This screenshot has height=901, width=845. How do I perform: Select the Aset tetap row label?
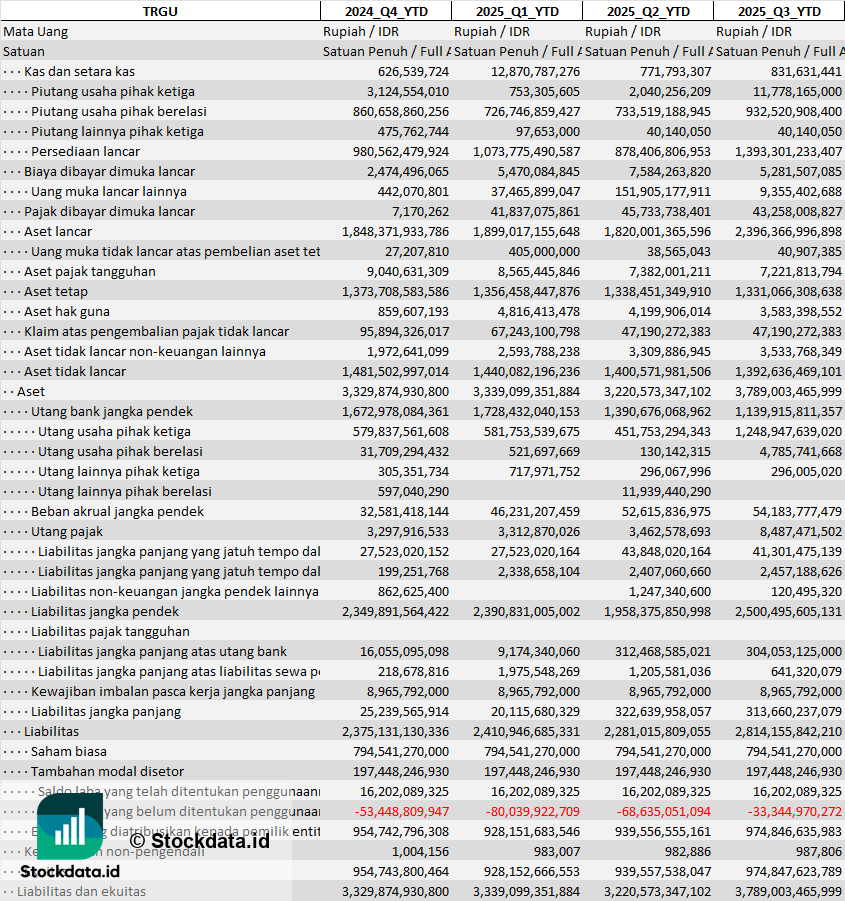pos(56,291)
